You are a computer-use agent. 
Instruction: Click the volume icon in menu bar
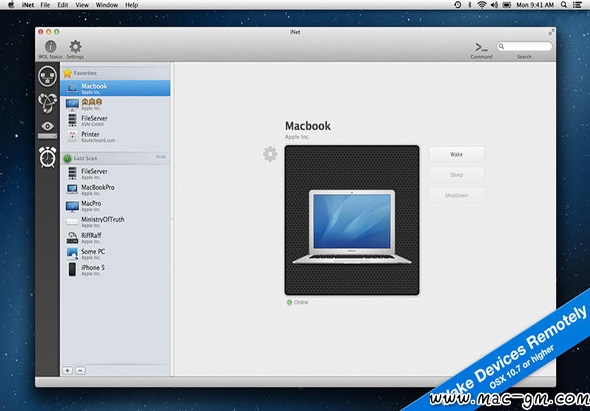pyautogui.click(x=494, y=5)
